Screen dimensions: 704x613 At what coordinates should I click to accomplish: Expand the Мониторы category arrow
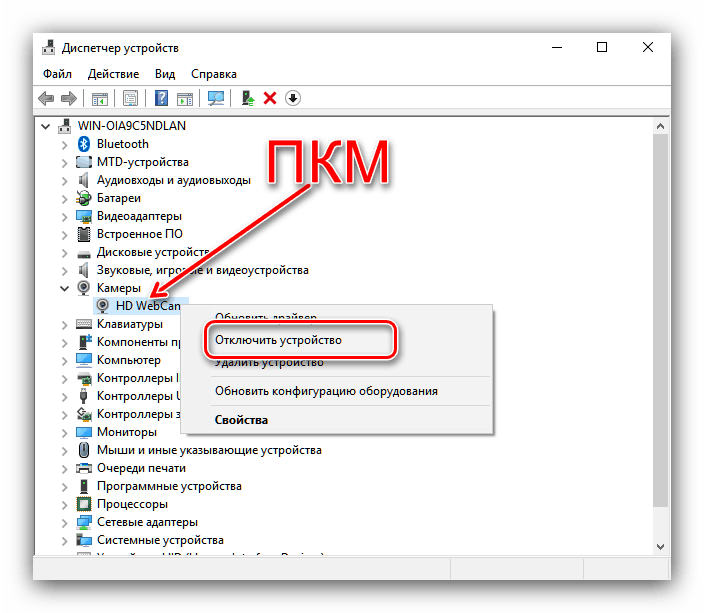(65, 433)
